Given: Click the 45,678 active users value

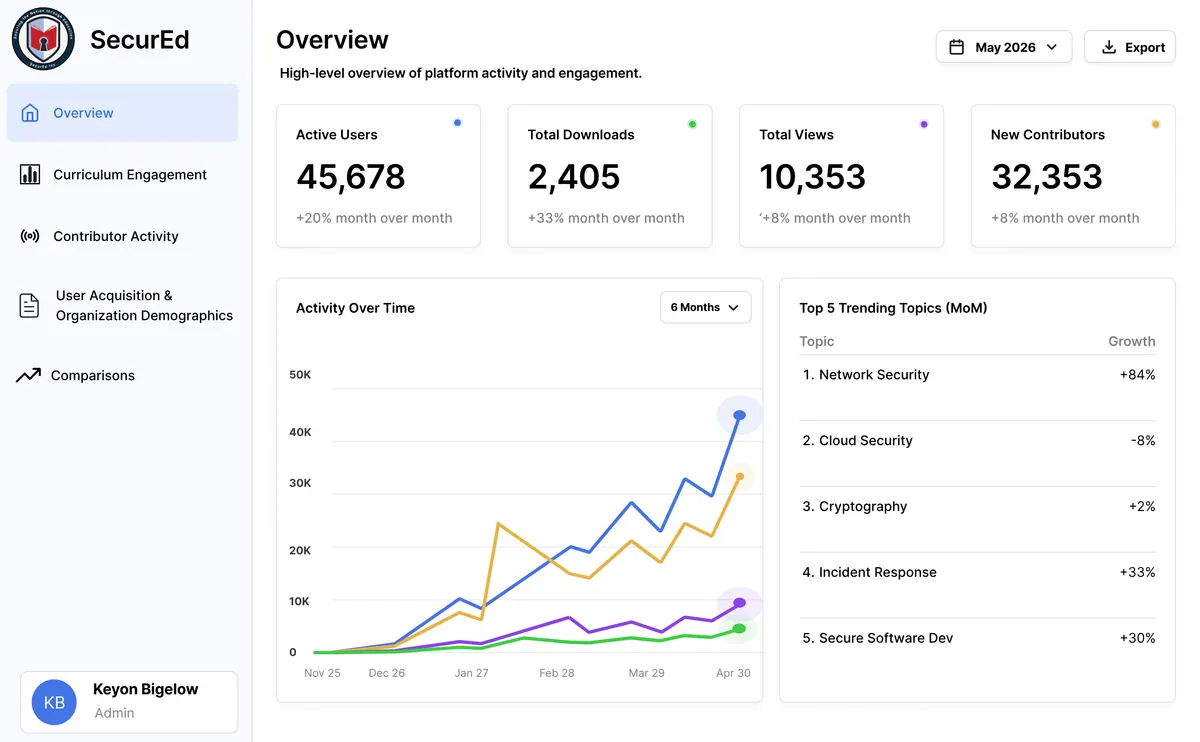Looking at the screenshot, I should [x=351, y=177].
